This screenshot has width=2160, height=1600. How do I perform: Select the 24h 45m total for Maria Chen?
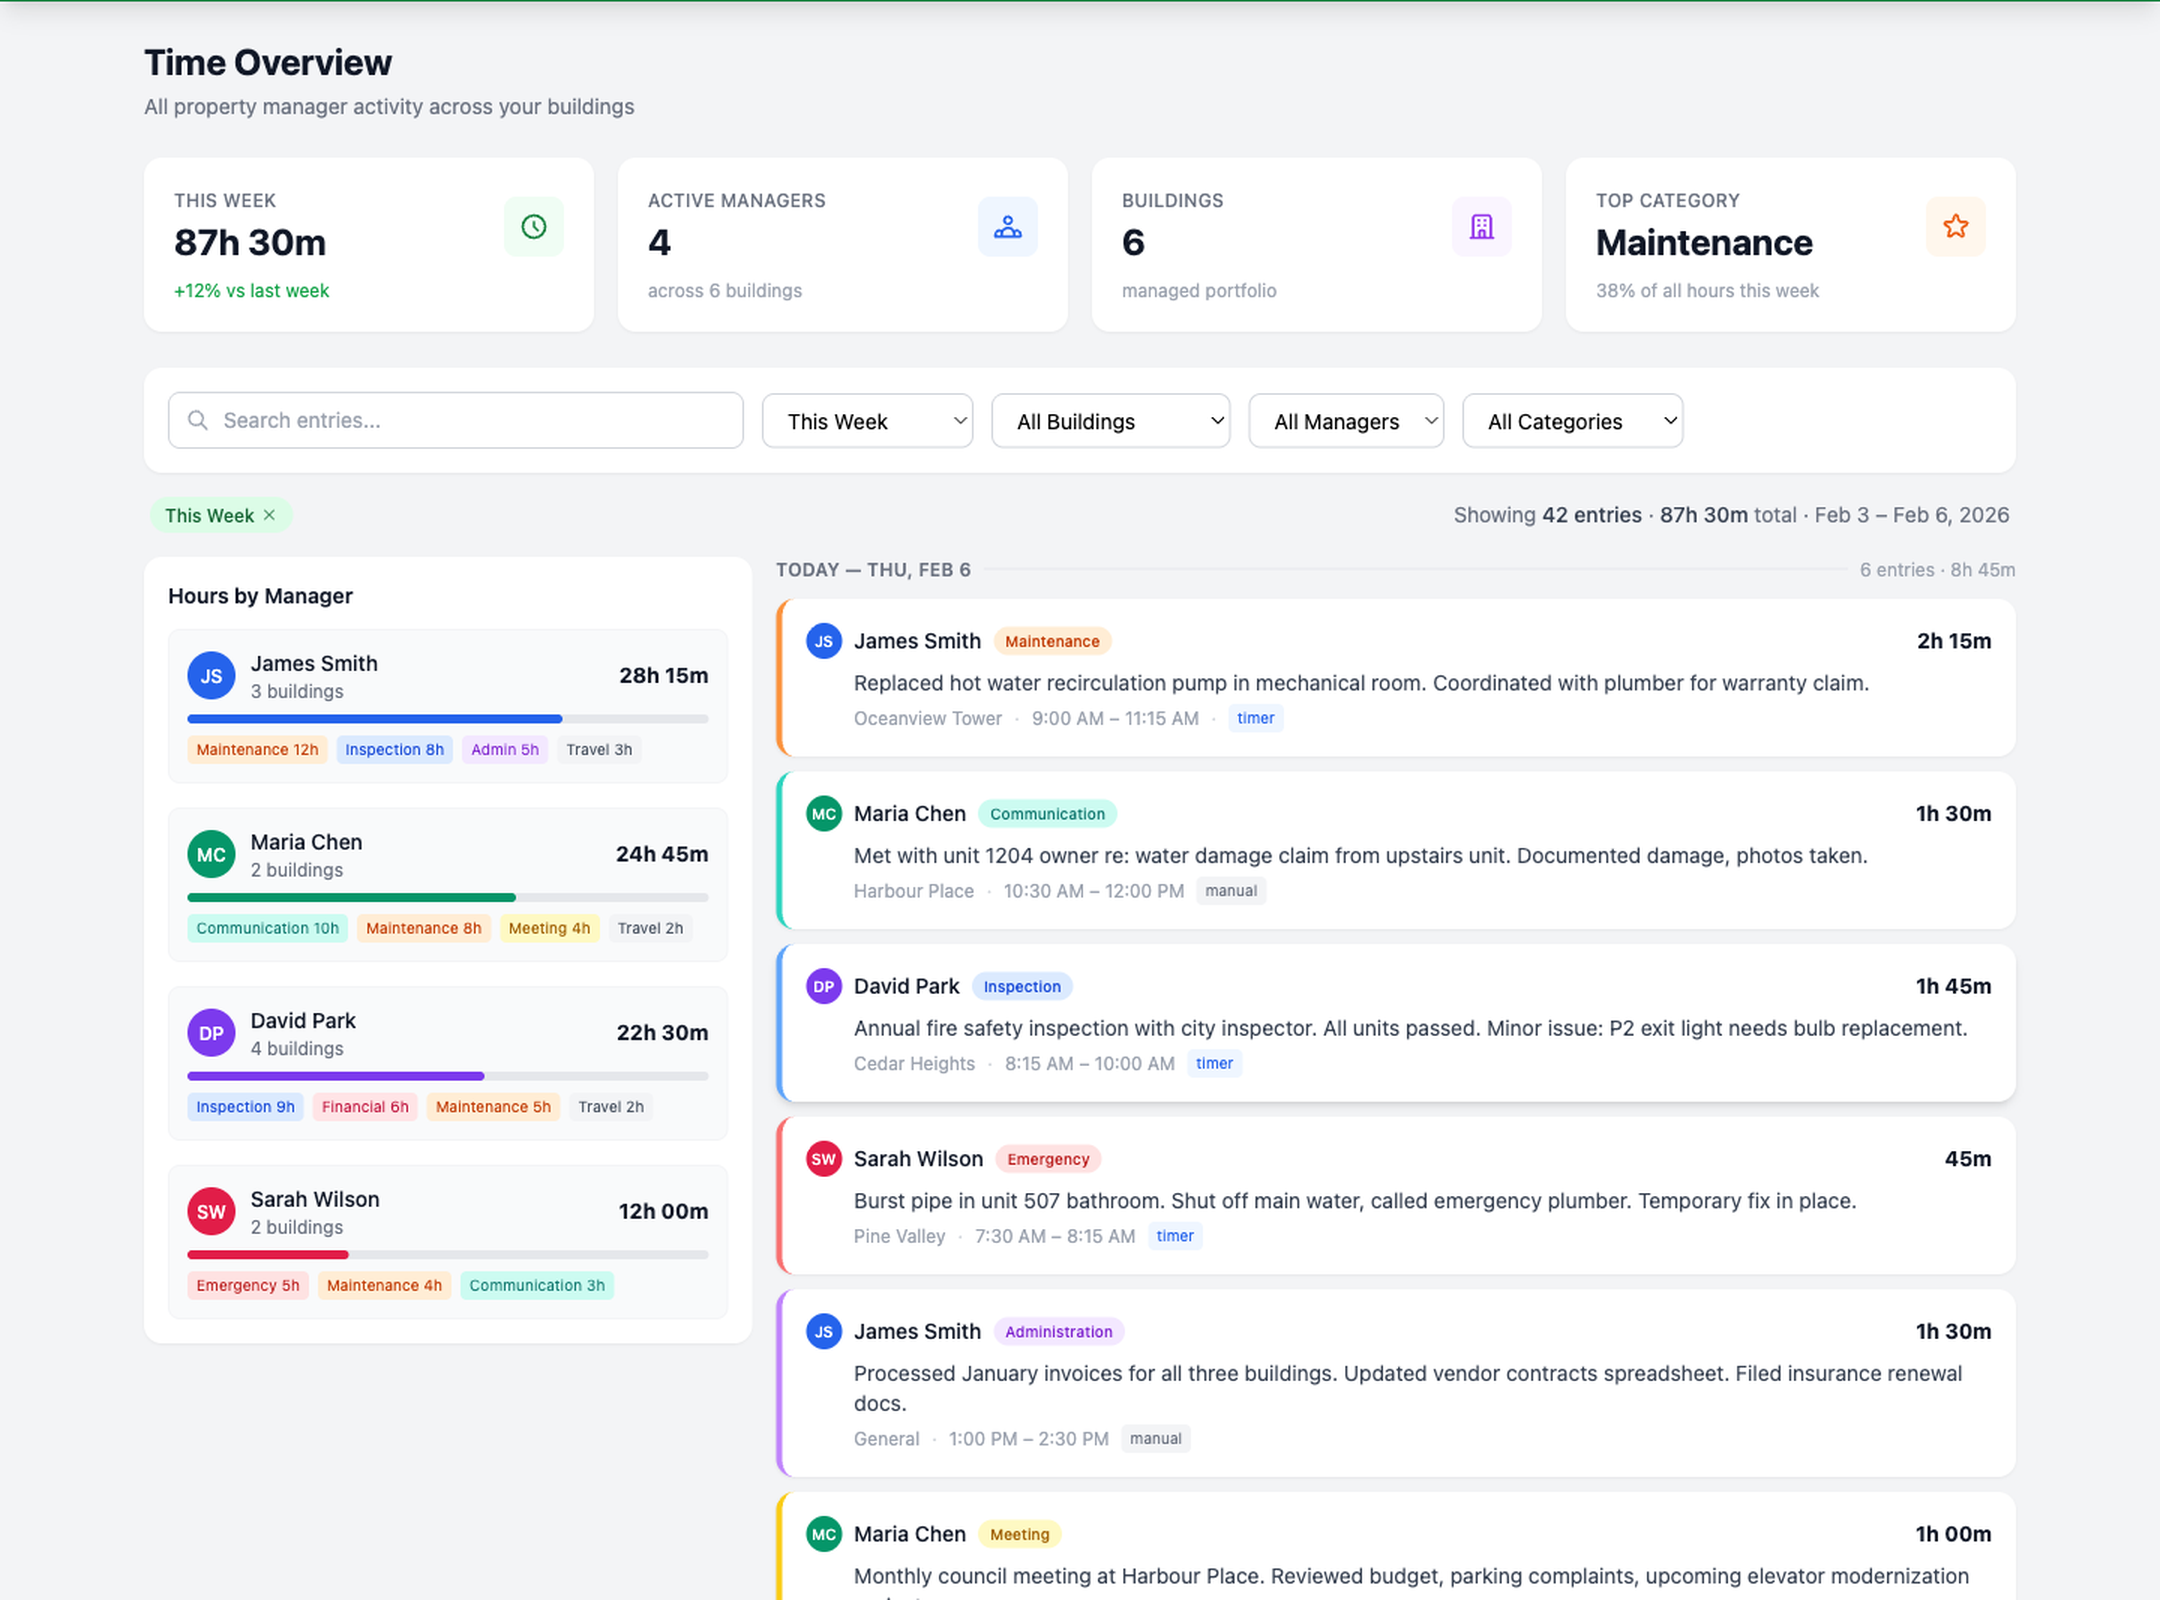(x=662, y=855)
